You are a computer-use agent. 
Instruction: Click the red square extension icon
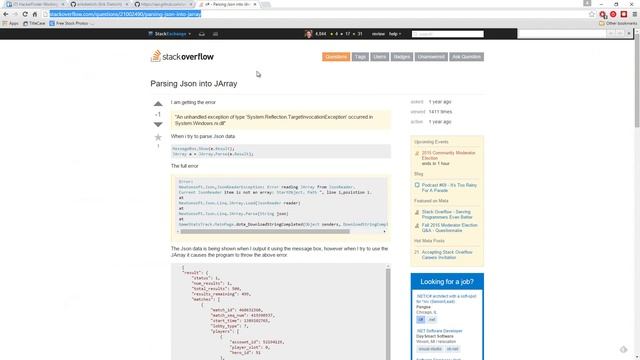point(624,14)
